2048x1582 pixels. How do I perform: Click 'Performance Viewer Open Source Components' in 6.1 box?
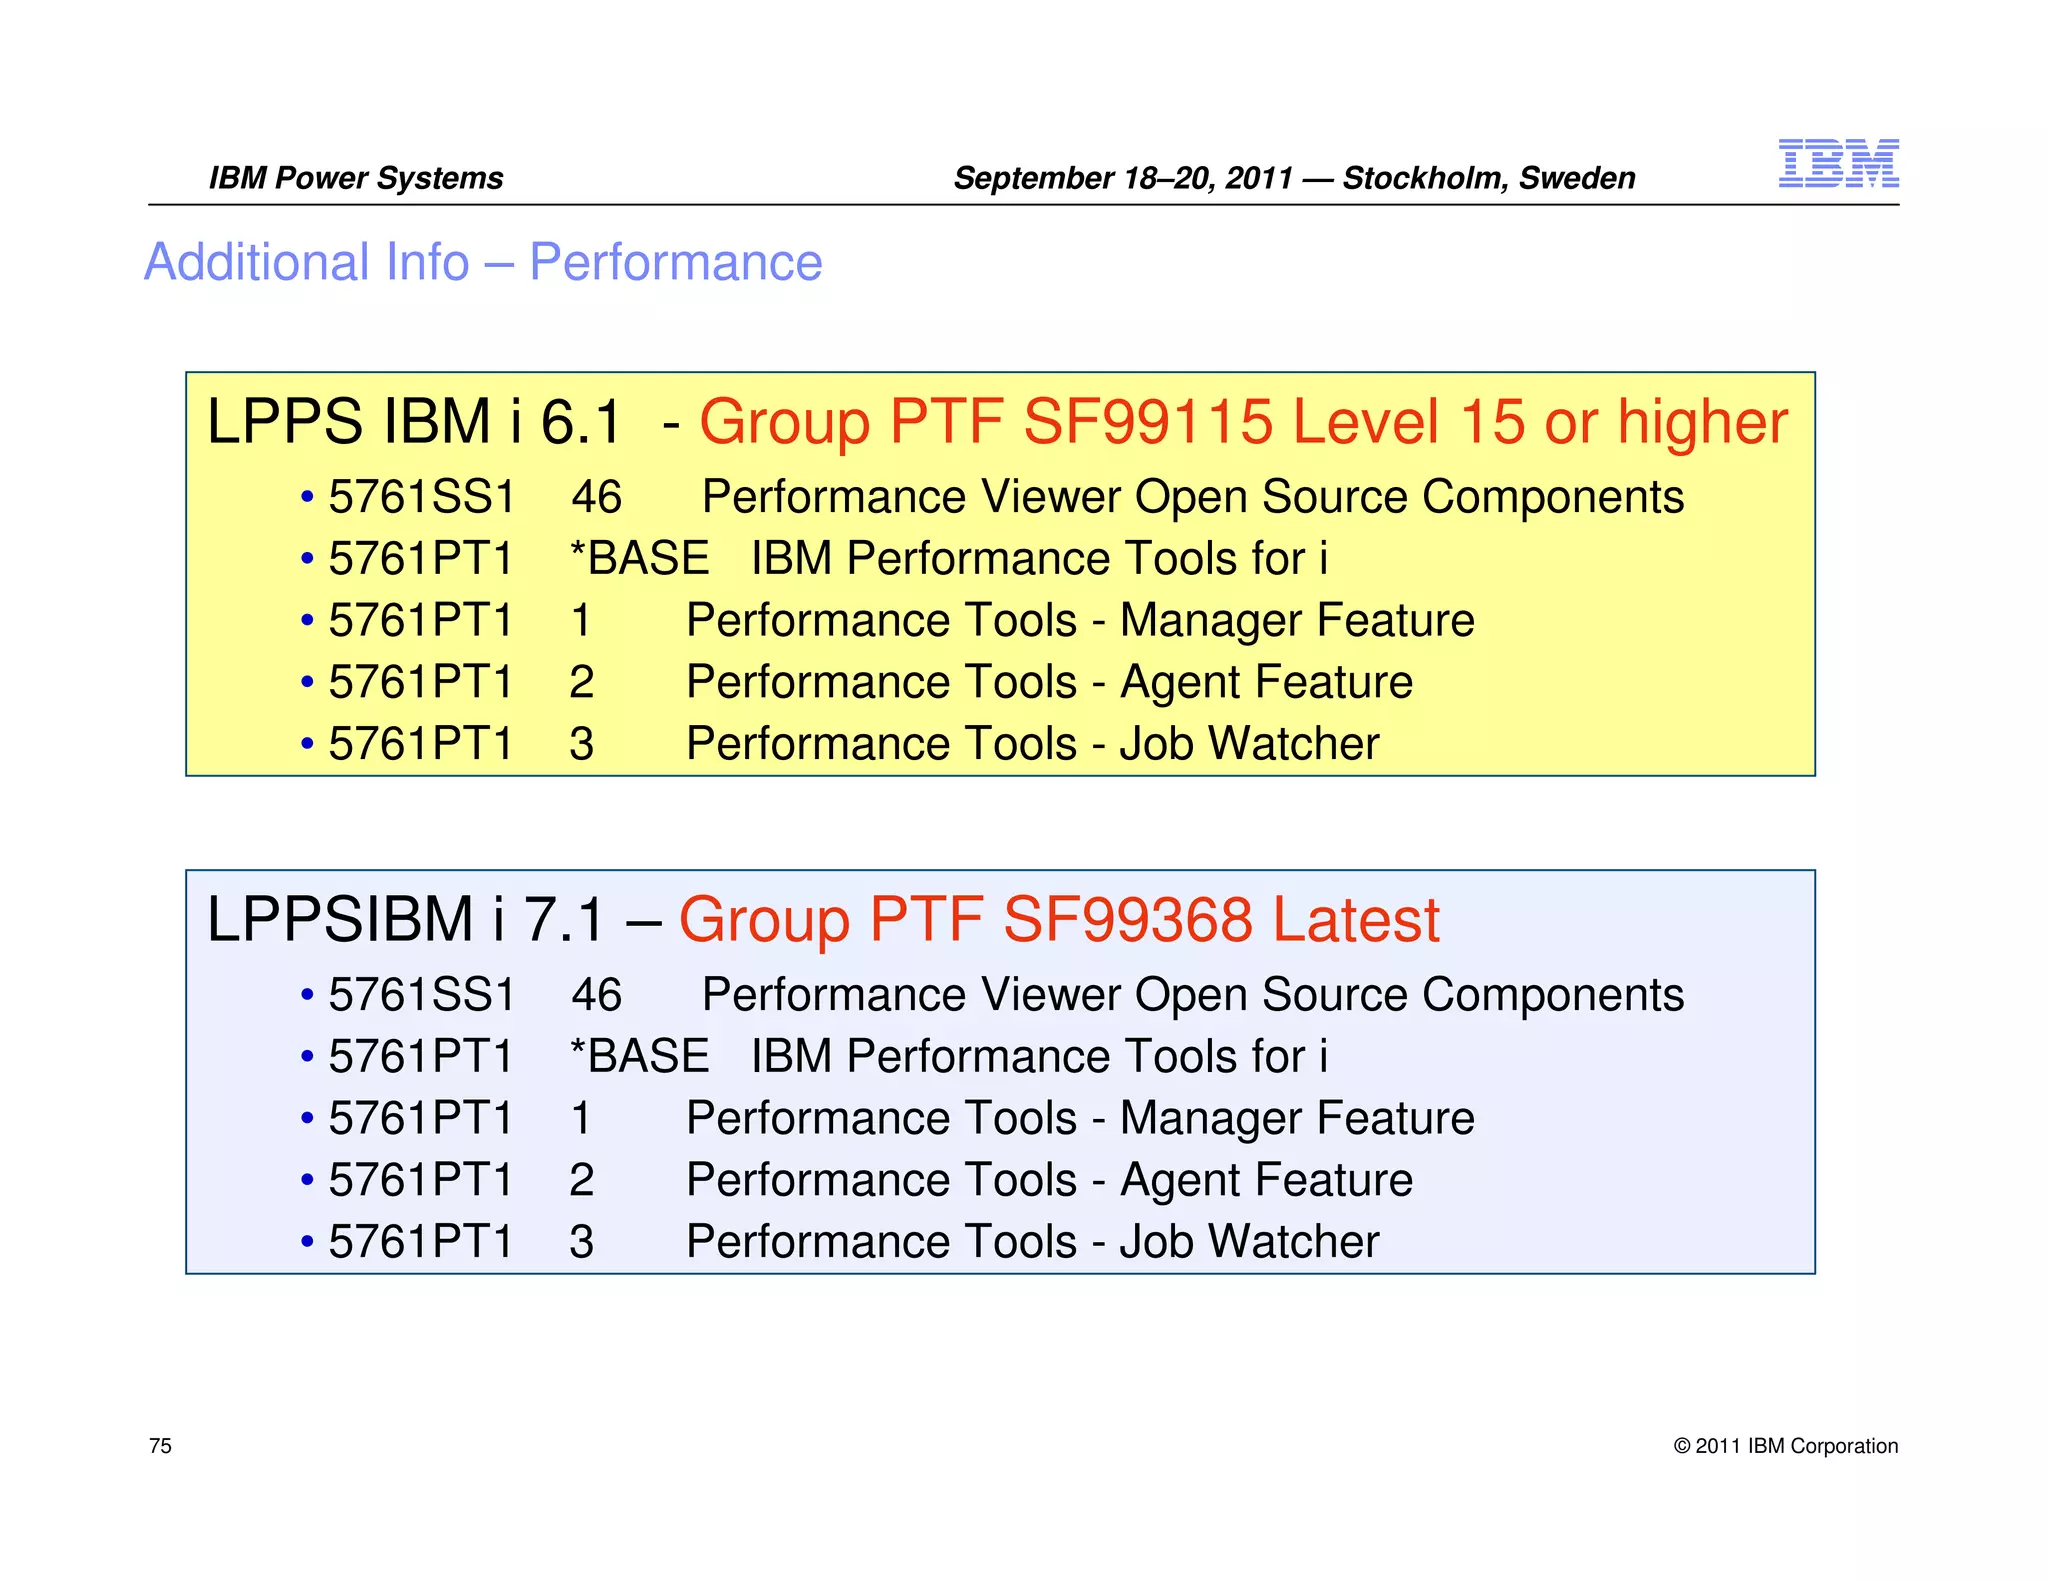[1193, 497]
